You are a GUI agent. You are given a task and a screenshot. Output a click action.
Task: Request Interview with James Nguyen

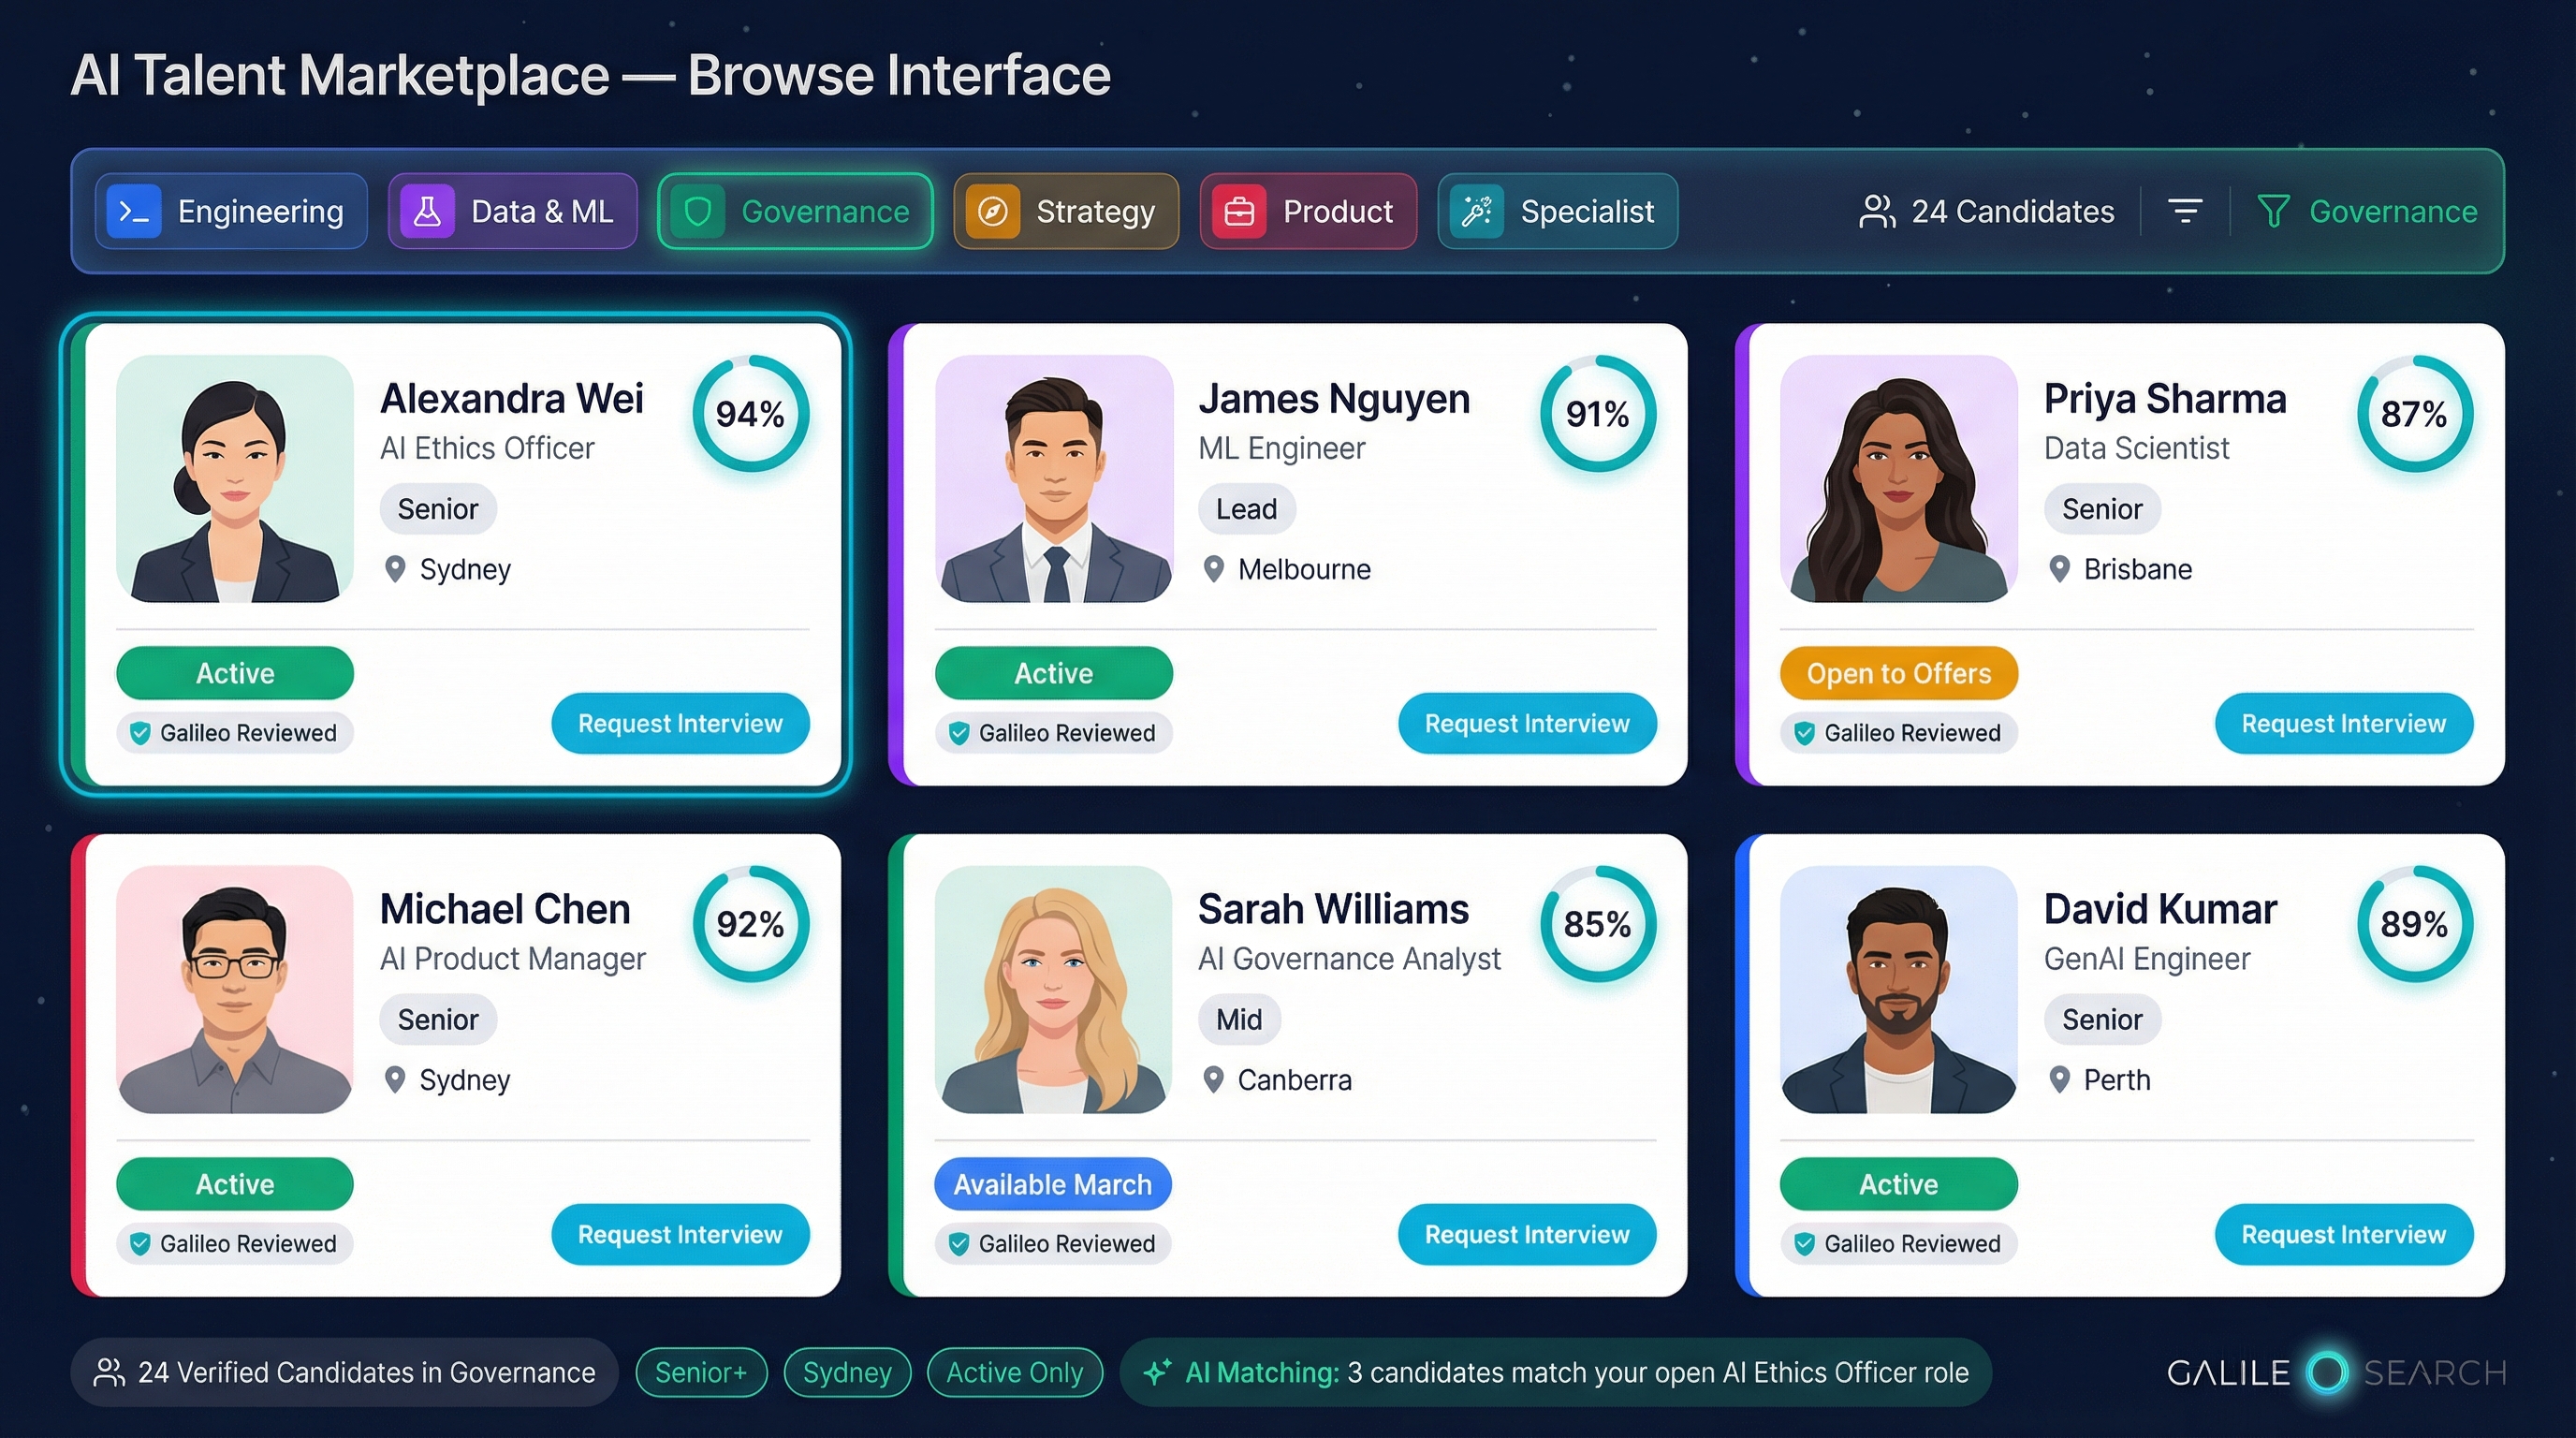(x=1527, y=723)
